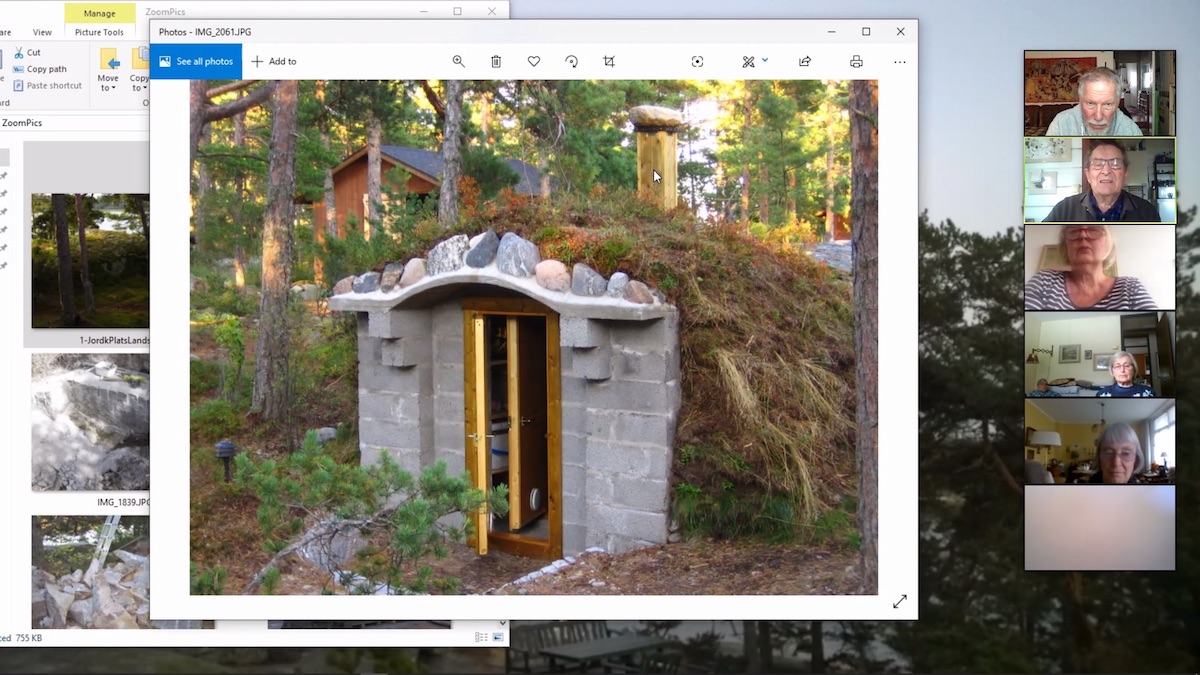
Task: Share the photo
Action: point(805,62)
